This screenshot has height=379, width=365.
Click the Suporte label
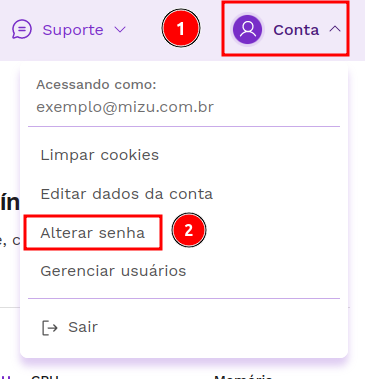point(73,30)
